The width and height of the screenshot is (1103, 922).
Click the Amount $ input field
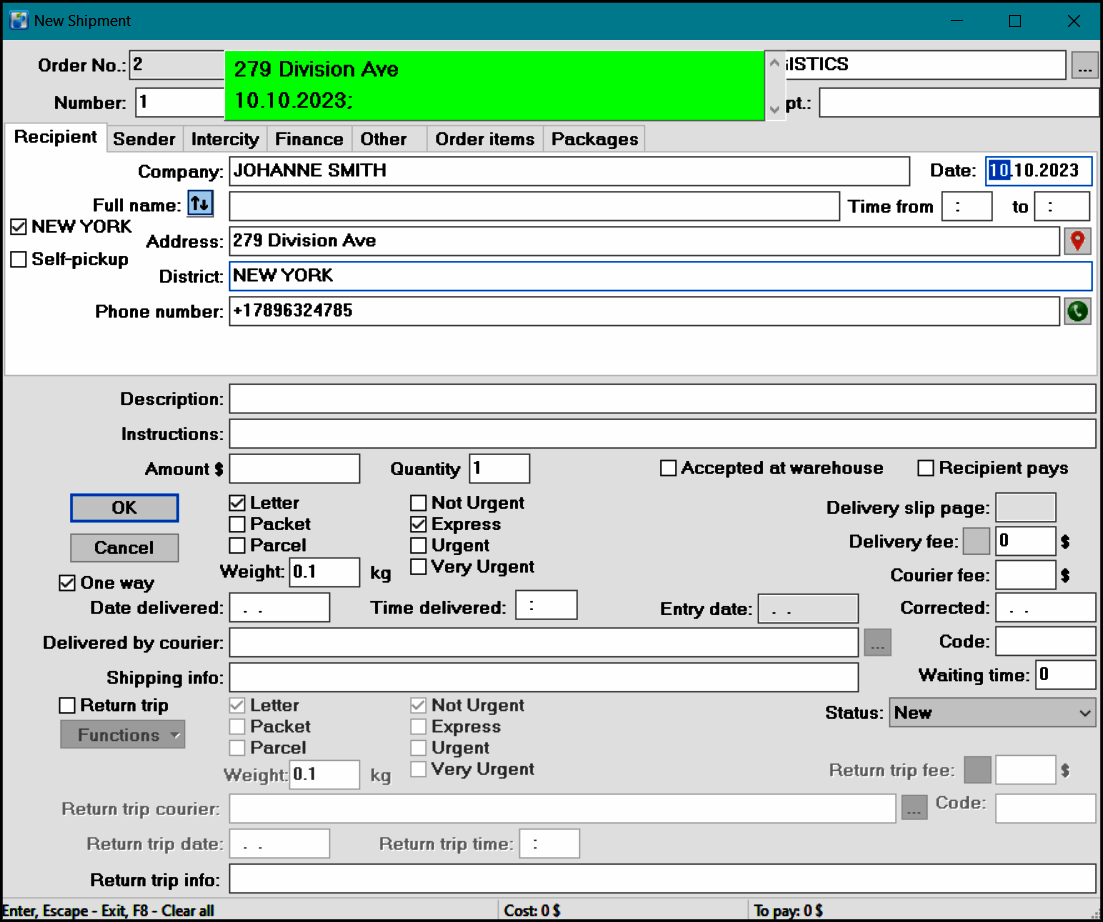(294, 469)
